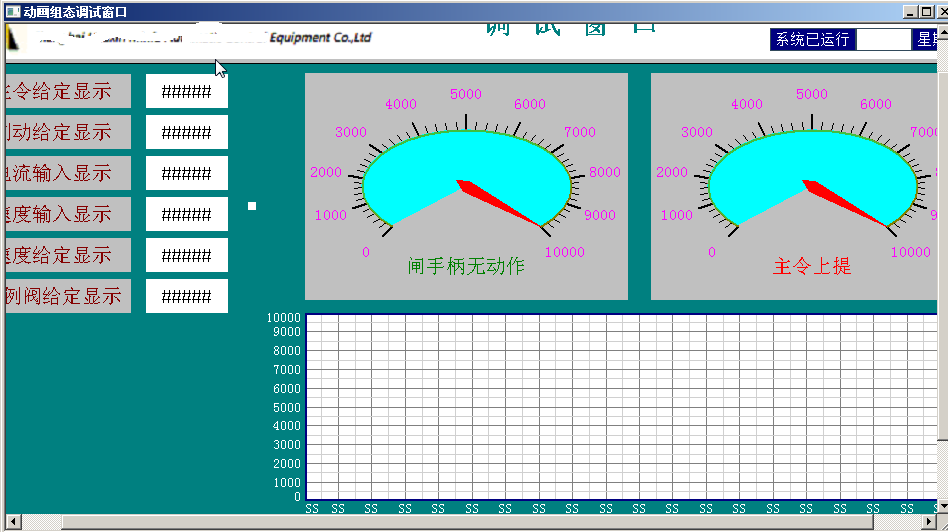Click the ##### field beside 度输入显示
This screenshot has width=948, height=532.
coord(186,214)
